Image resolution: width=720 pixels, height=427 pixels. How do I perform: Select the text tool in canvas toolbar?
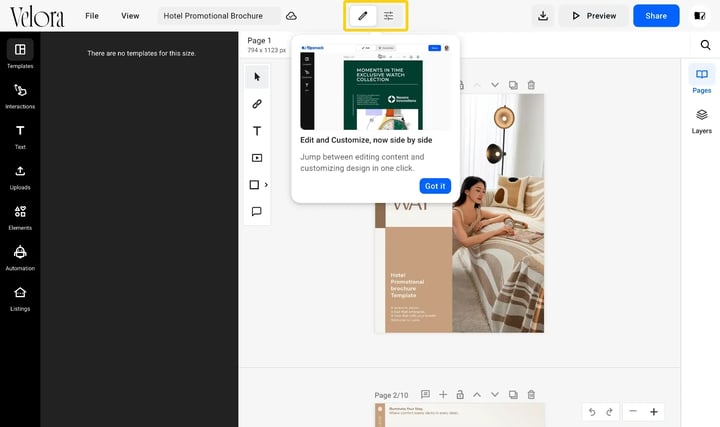[257, 131]
